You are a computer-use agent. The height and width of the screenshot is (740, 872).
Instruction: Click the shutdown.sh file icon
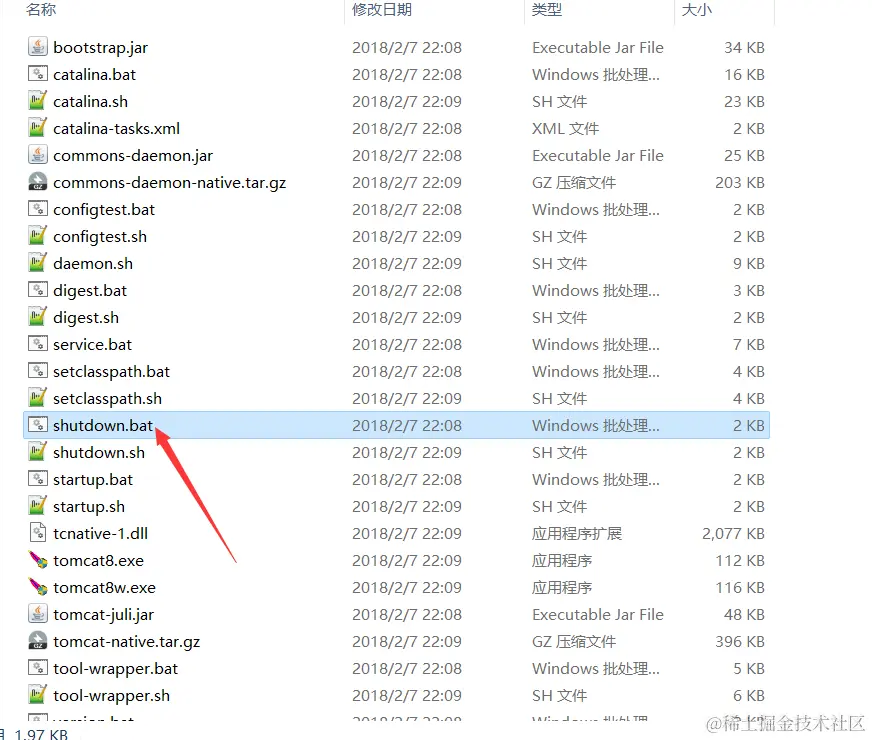37,452
